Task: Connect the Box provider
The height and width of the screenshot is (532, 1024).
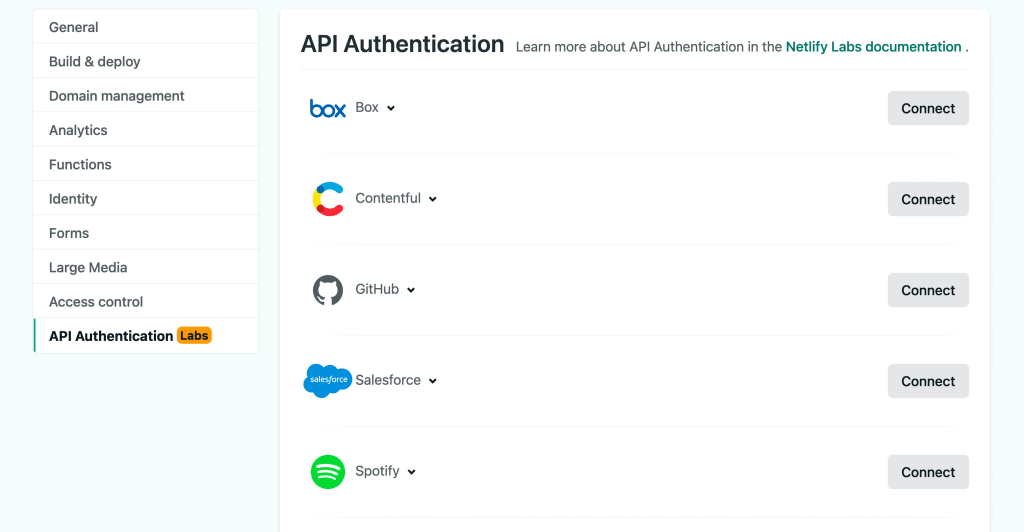Action: 928,108
